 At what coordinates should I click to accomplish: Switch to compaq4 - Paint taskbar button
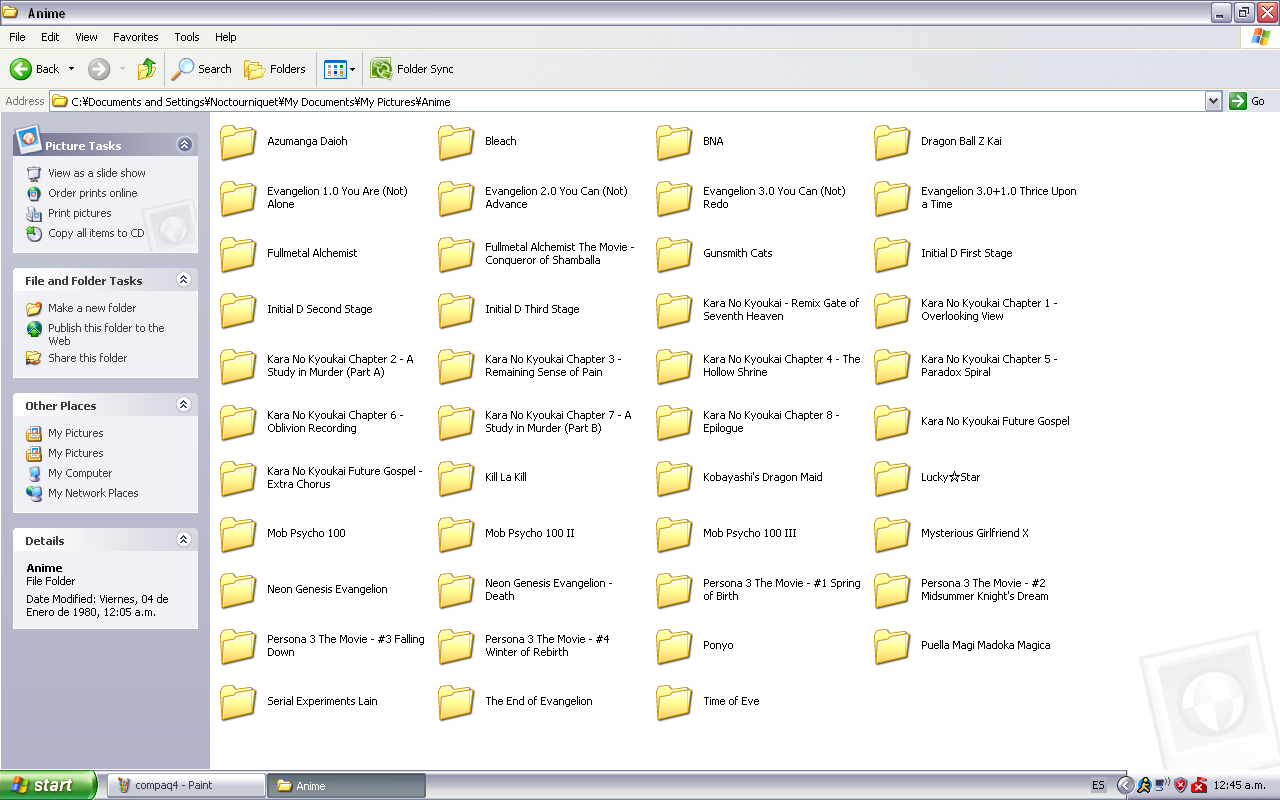pos(186,785)
